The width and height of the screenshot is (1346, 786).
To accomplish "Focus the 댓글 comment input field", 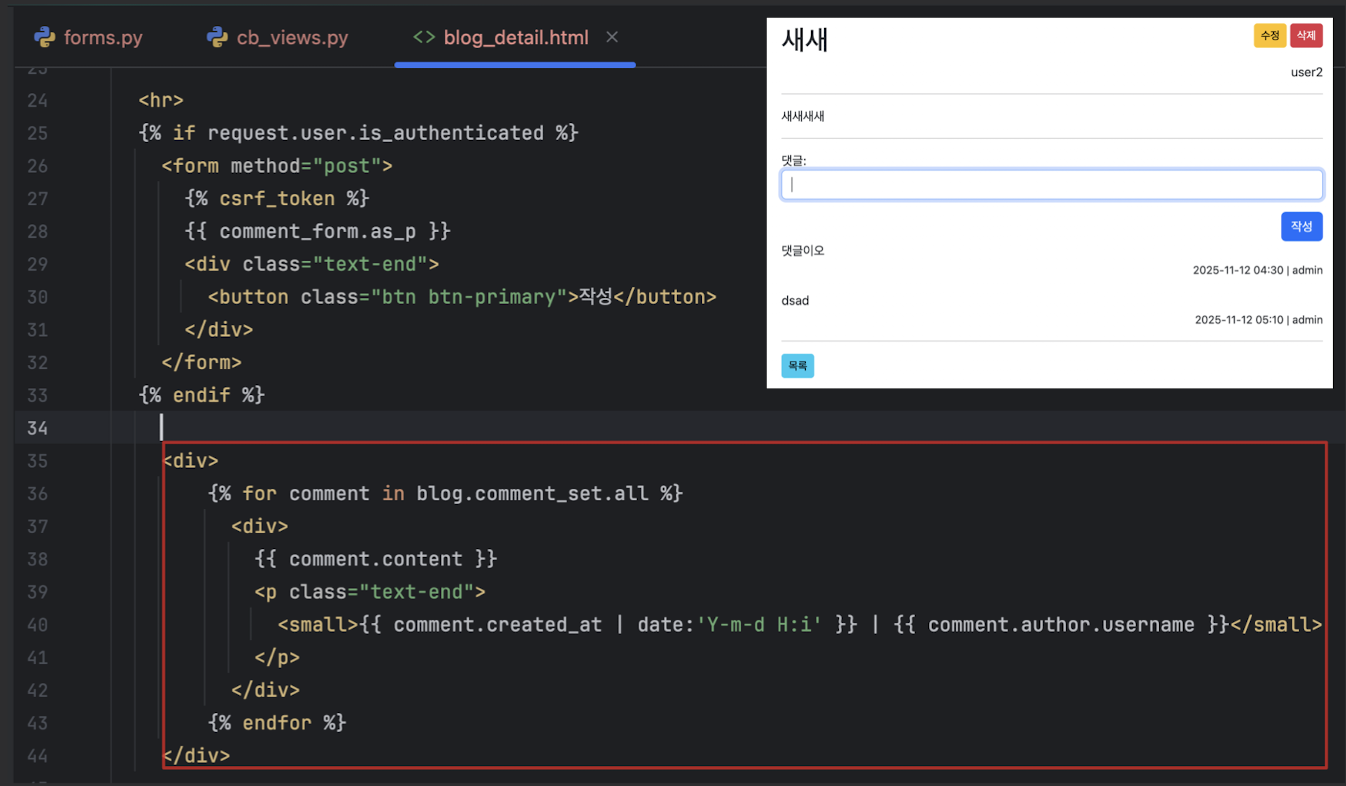I will tap(1051, 184).
